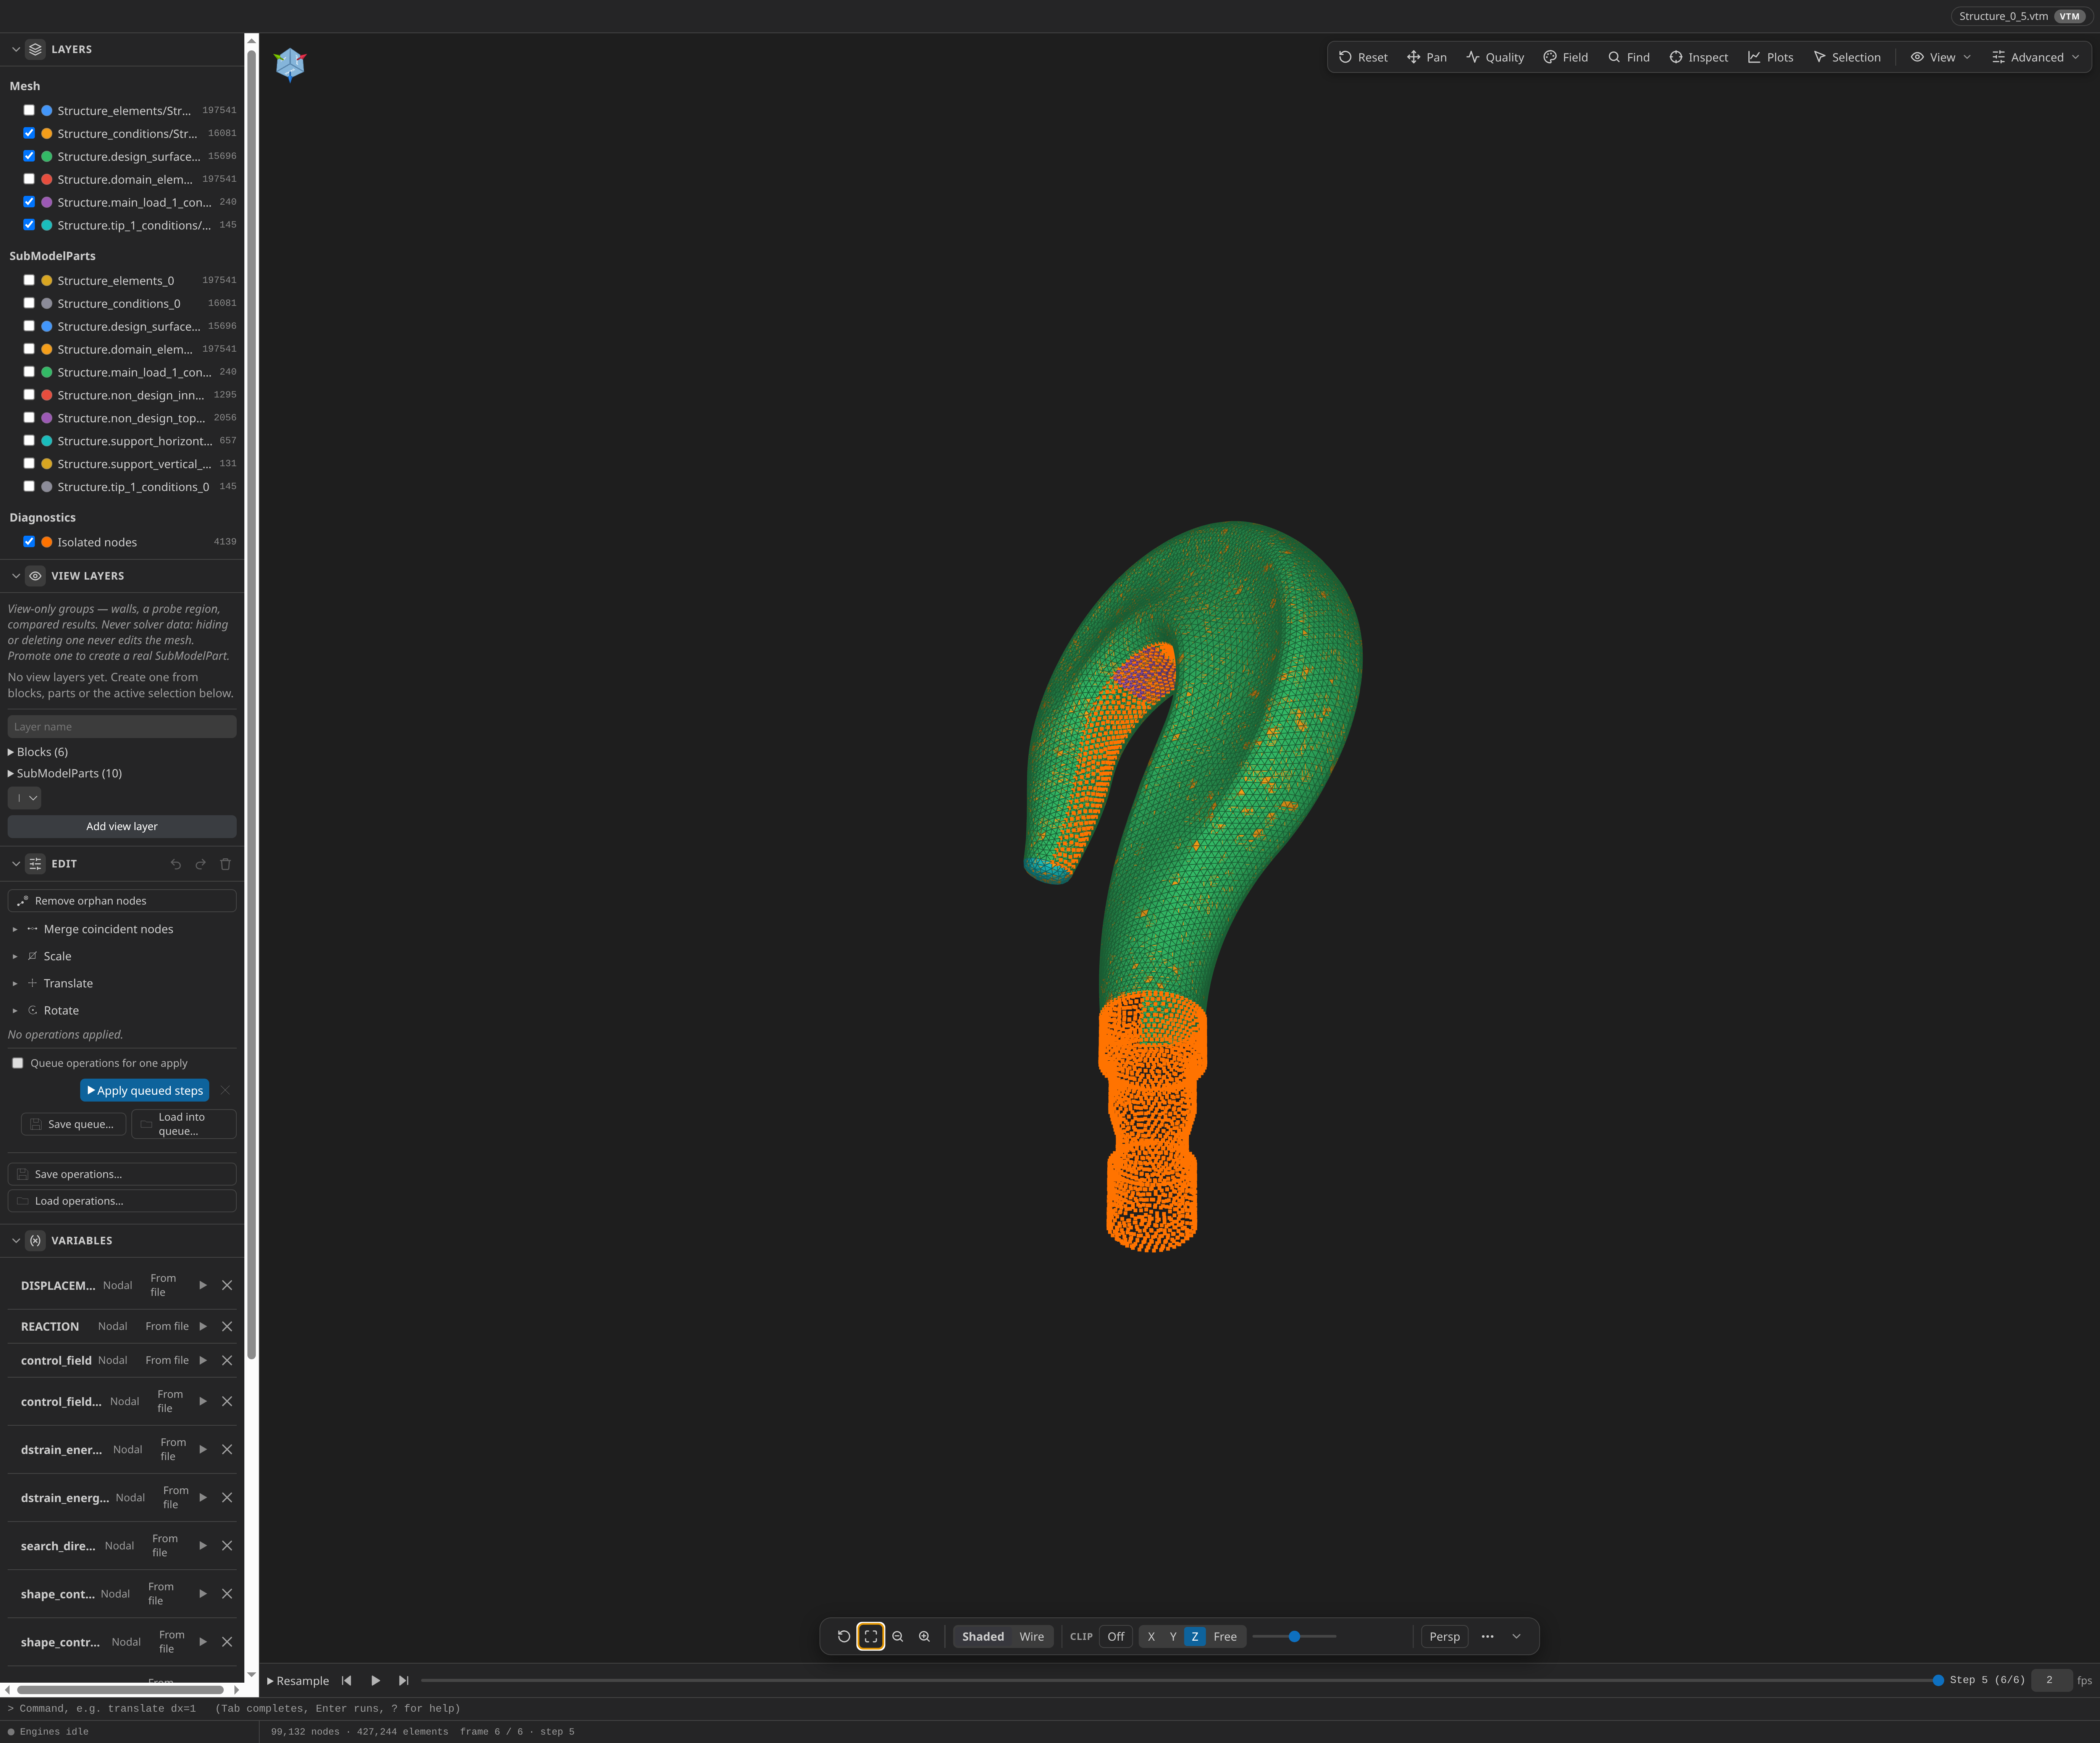This screenshot has height=1743, width=2100.
Task: Expand the Blocks (6) tree
Action: pos(38,752)
